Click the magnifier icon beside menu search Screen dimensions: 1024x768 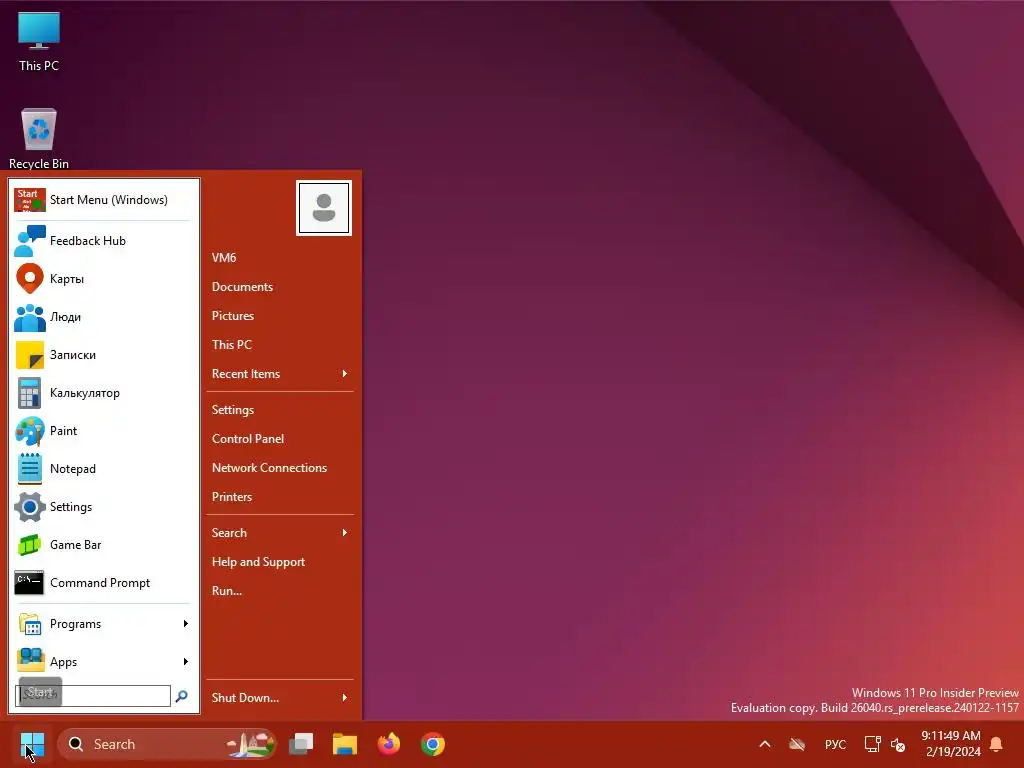(182, 696)
